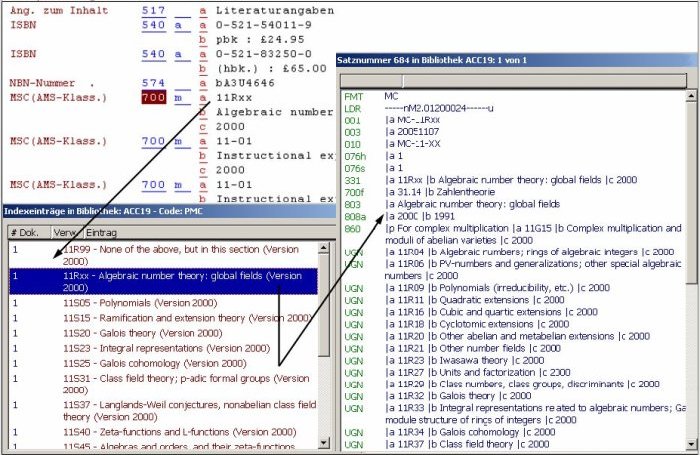Click the down arrow of the index list scrollbar
The height and width of the screenshot is (455, 700).
pyautogui.click(x=324, y=443)
